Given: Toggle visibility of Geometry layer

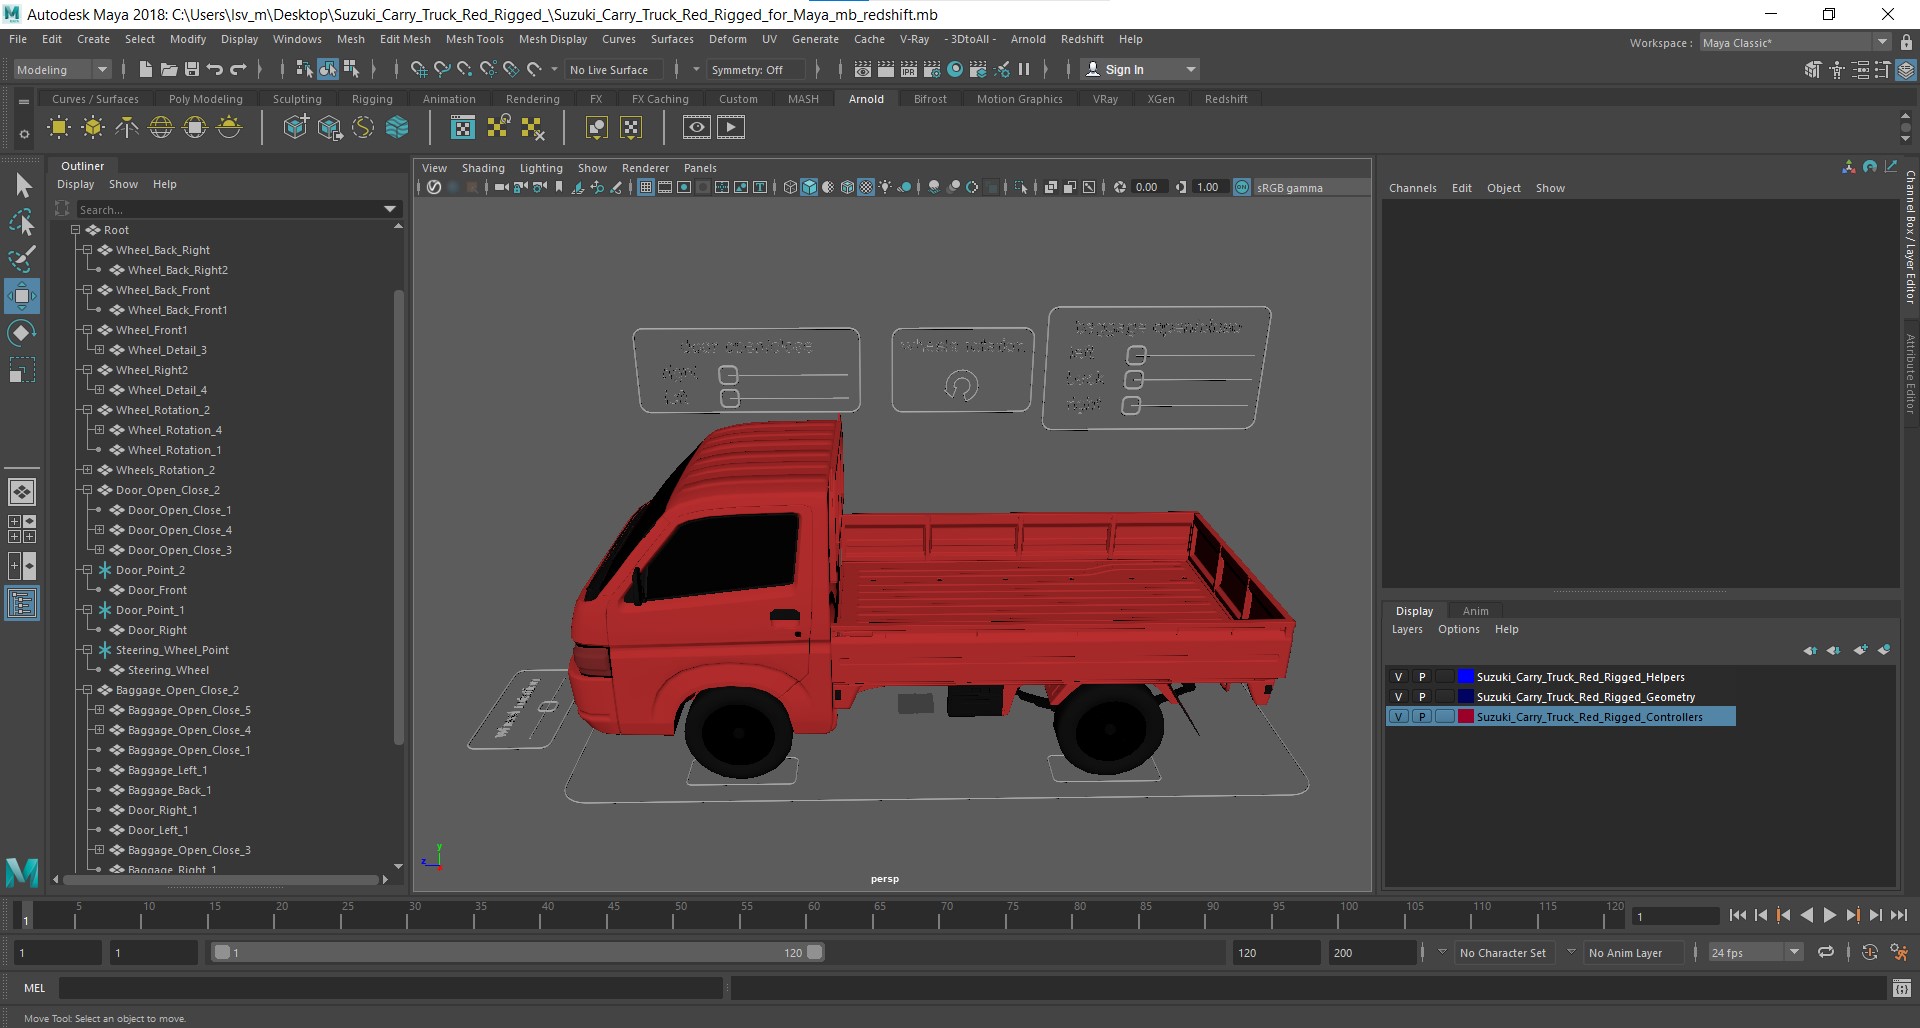Looking at the screenshot, I should 1398,697.
